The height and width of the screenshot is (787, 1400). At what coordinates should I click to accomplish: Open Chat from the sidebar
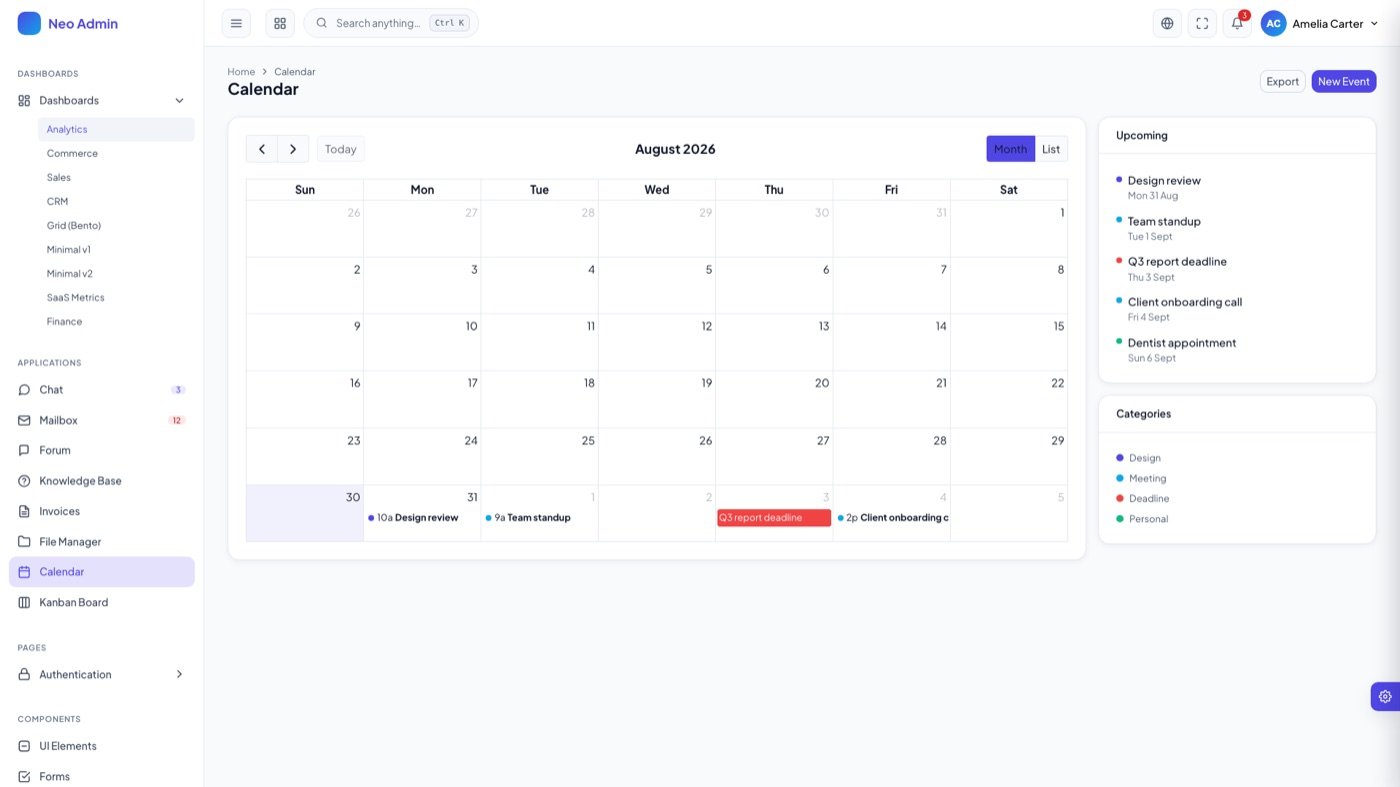[102, 390]
